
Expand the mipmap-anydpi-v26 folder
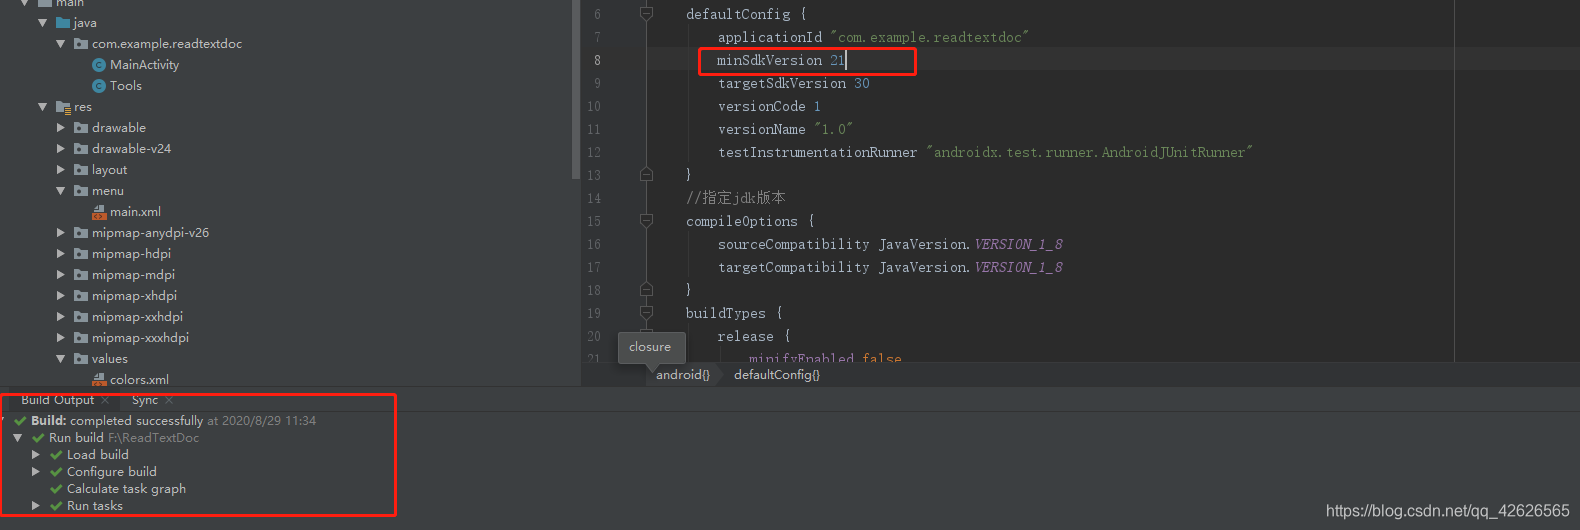point(60,233)
